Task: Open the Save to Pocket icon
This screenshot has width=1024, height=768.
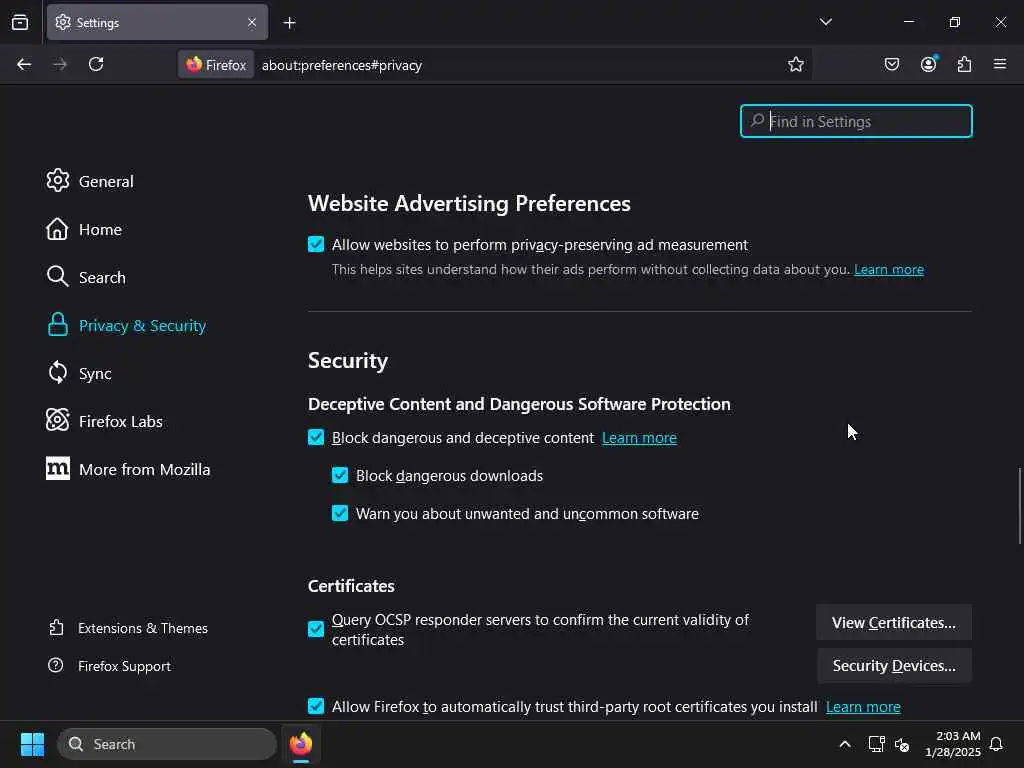Action: (892, 65)
